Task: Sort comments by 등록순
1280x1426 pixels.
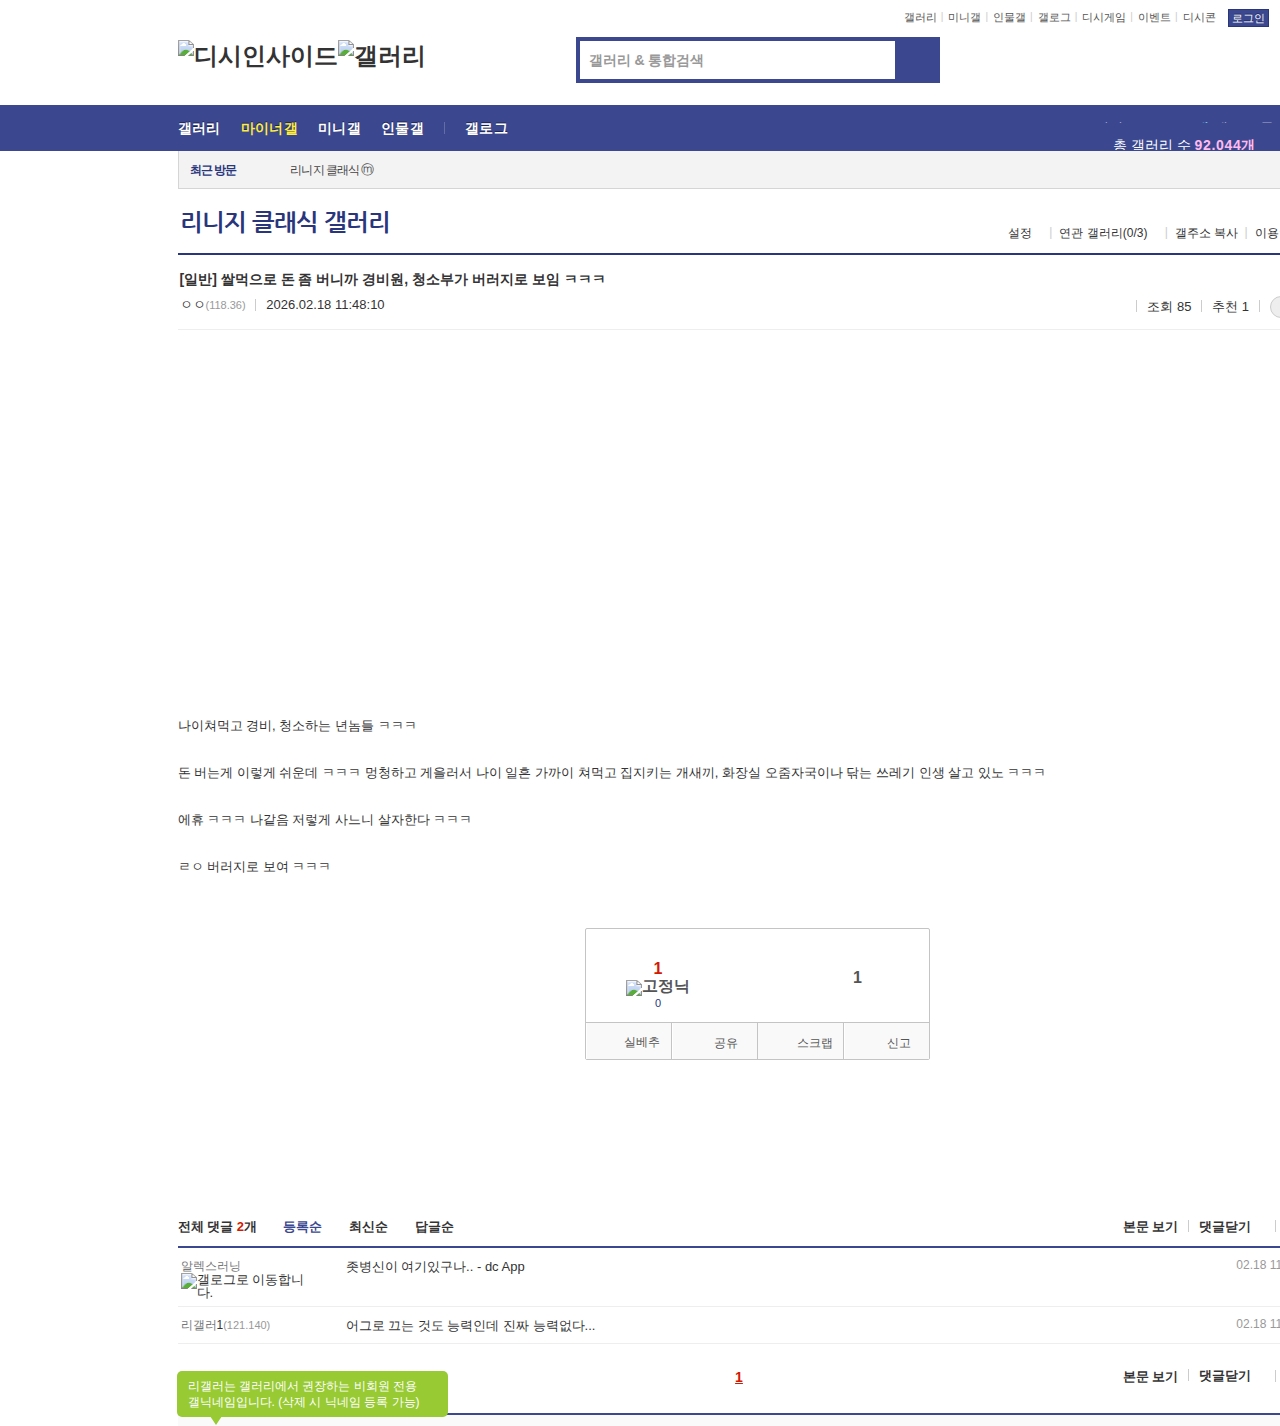Action: [x=302, y=1227]
